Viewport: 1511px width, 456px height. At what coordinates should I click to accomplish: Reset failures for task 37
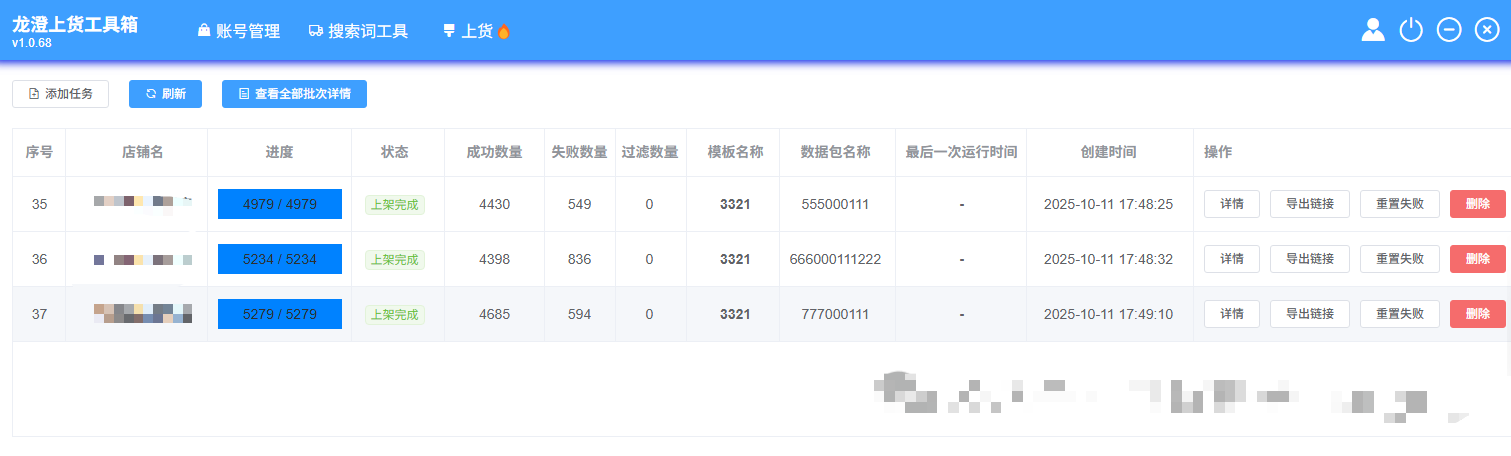[1400, 314]
